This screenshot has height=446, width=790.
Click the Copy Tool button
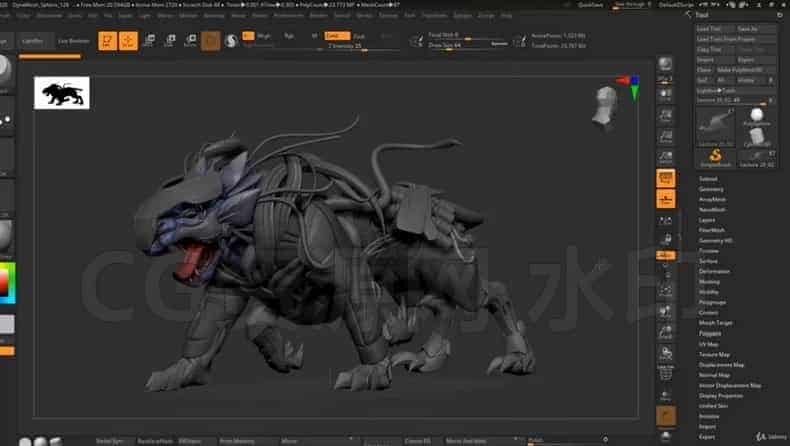coord(715,49)
